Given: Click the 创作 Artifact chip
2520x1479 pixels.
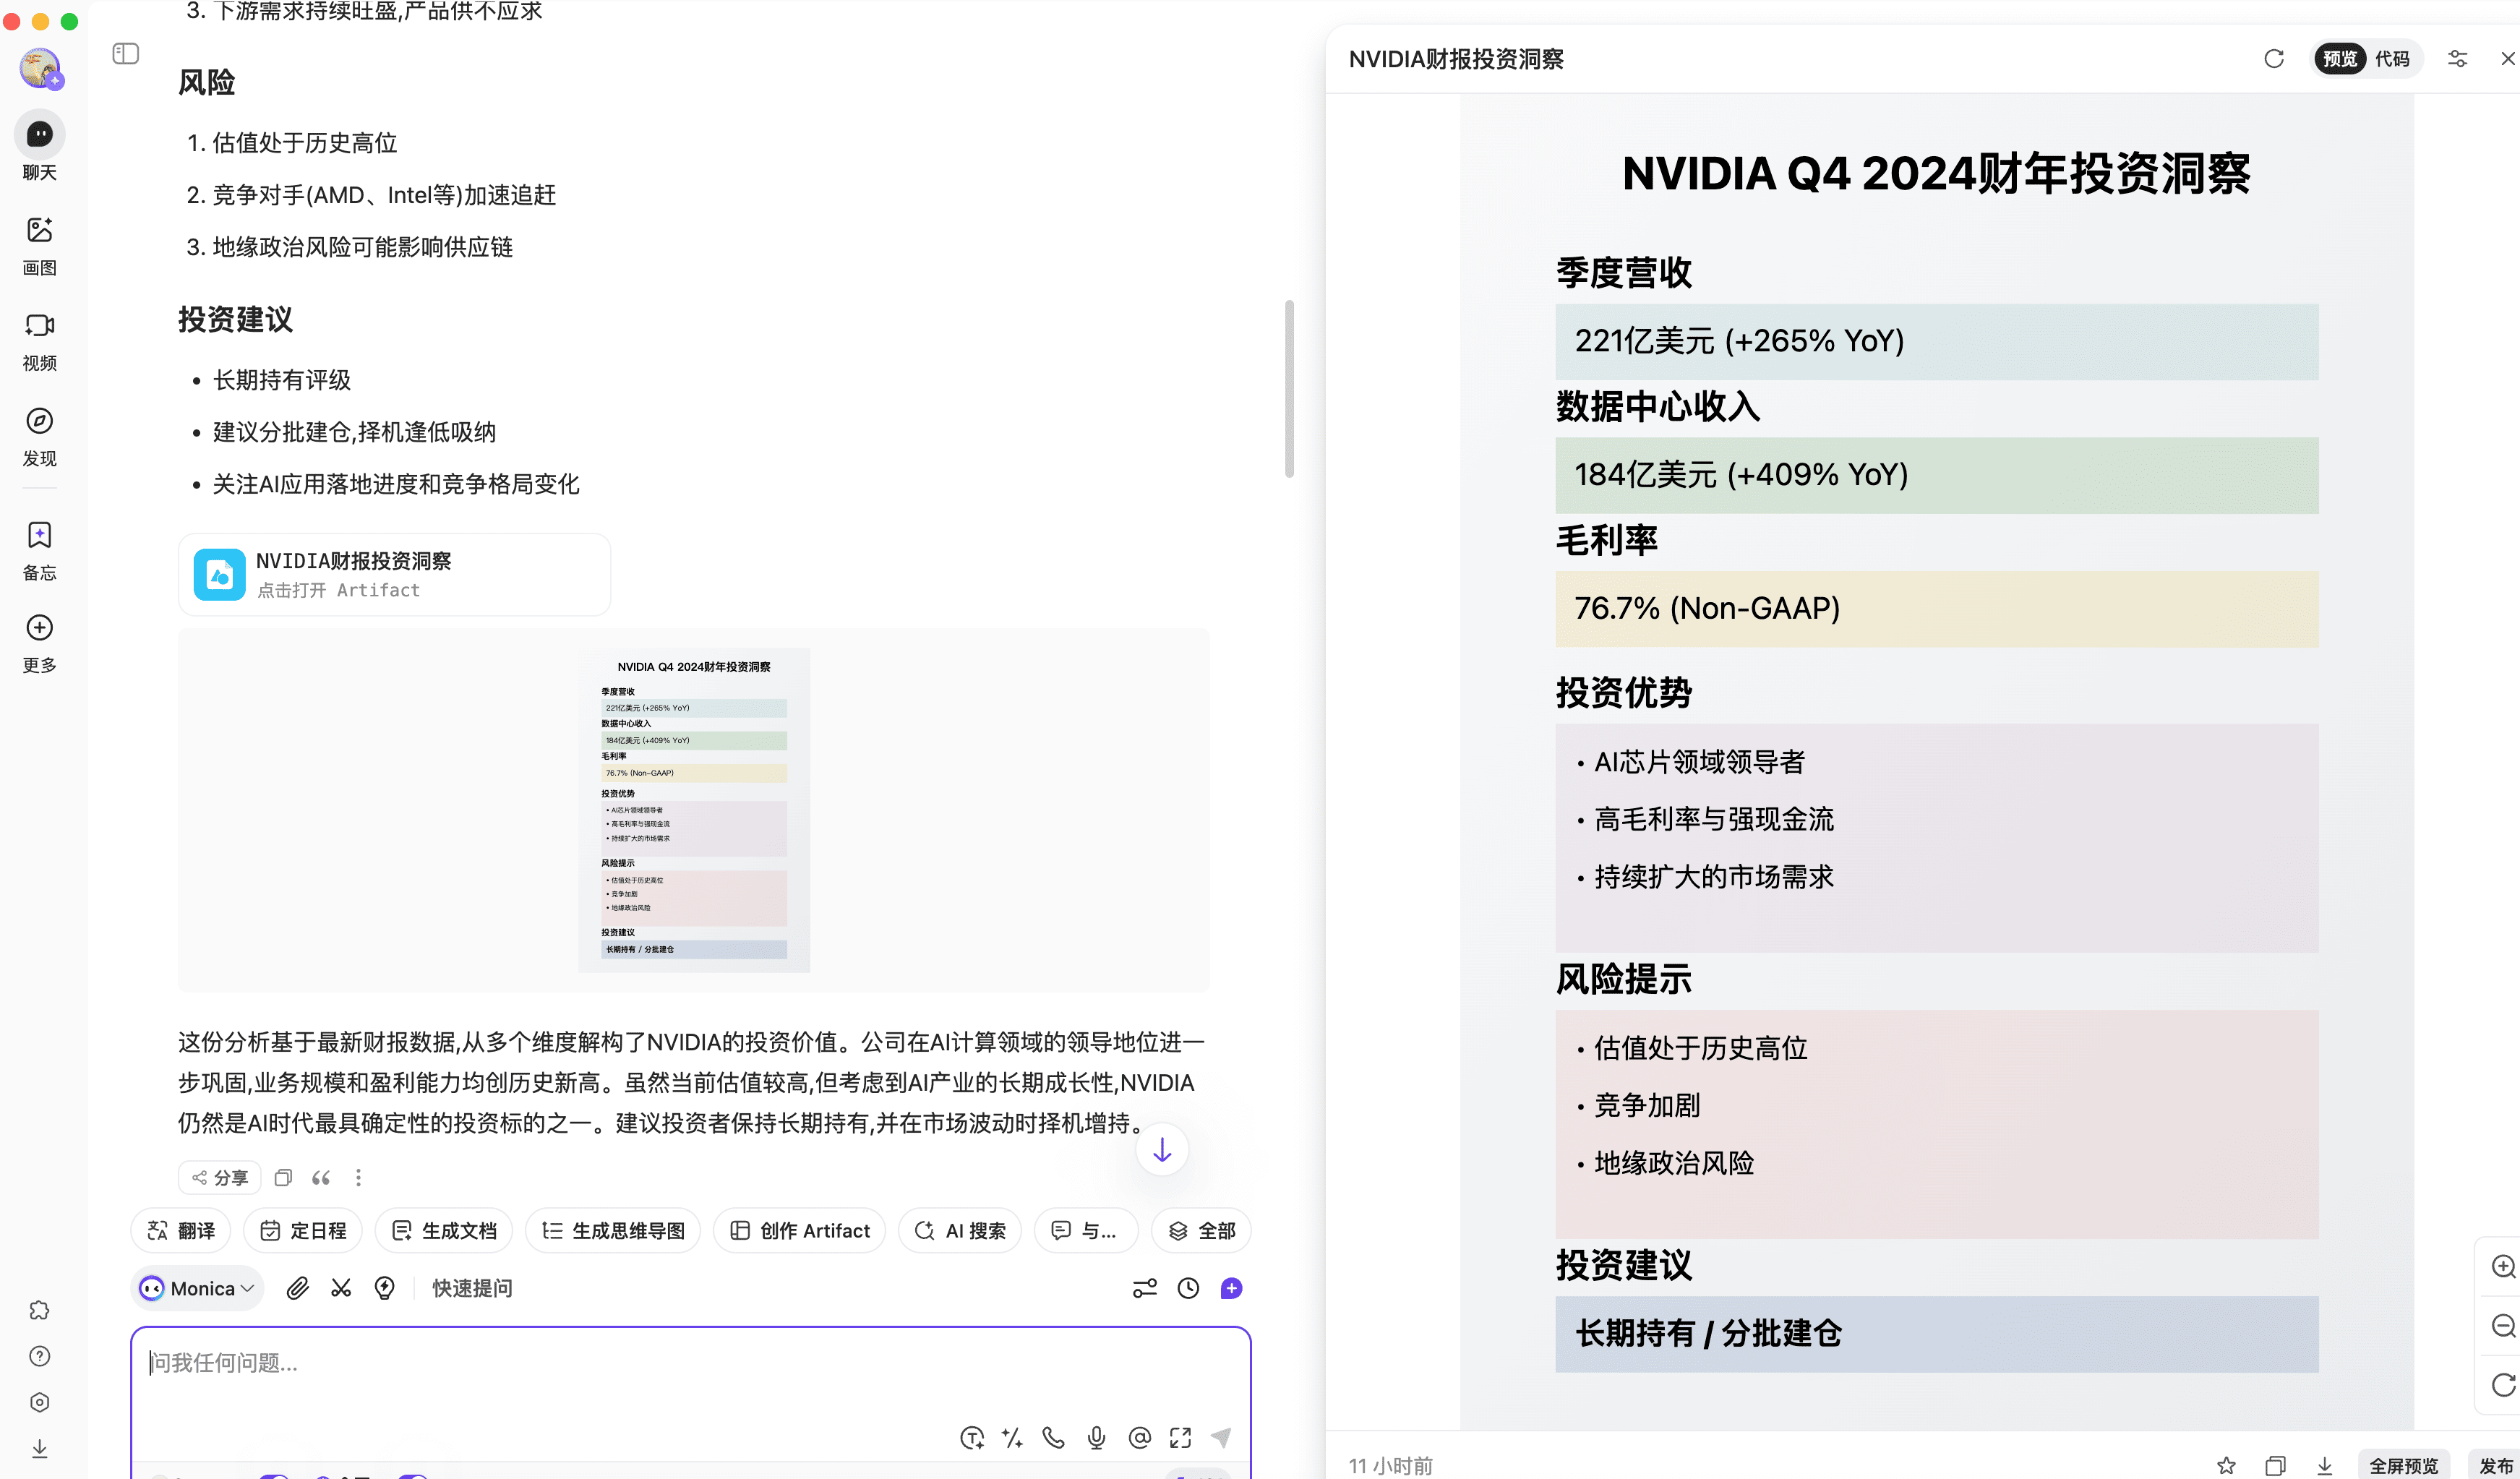Looking at the screenshot, I should click(800, 1231).
